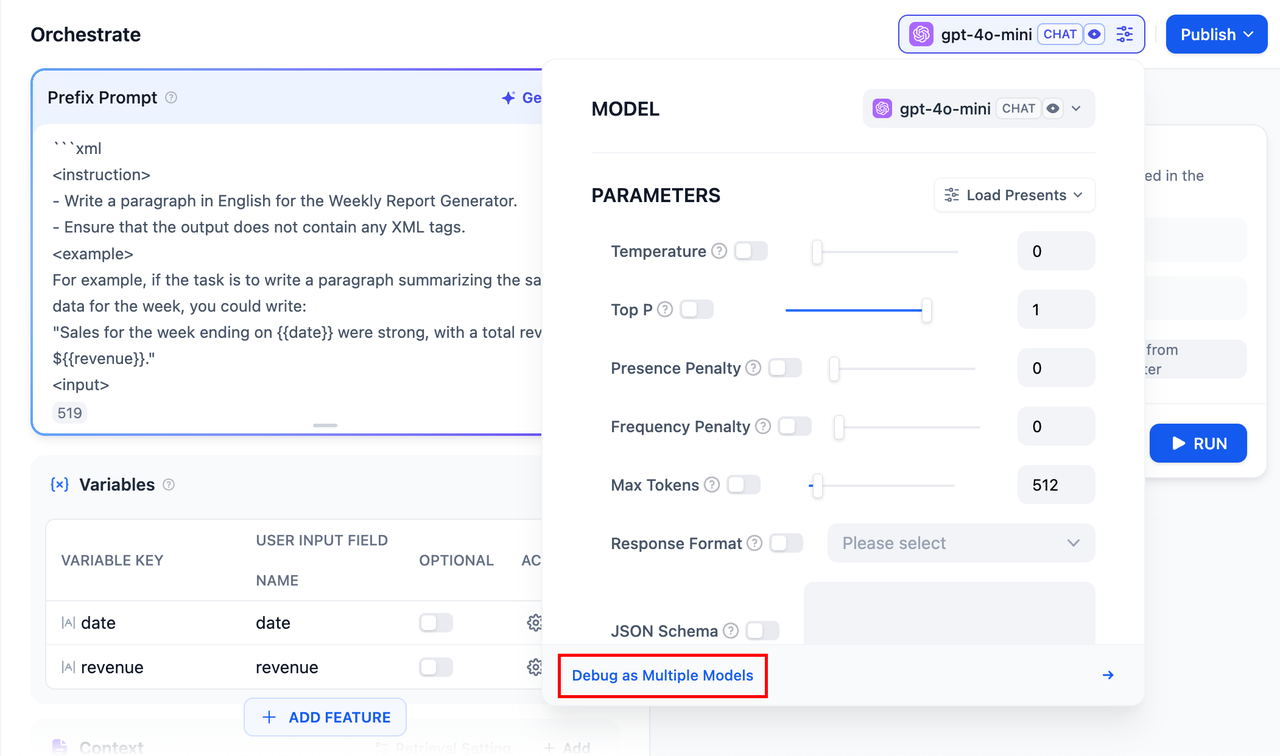Click the Prefix Prompt help icon
Image resolution: width=1280 pixels, height=756 pixels.
point(171,98)
